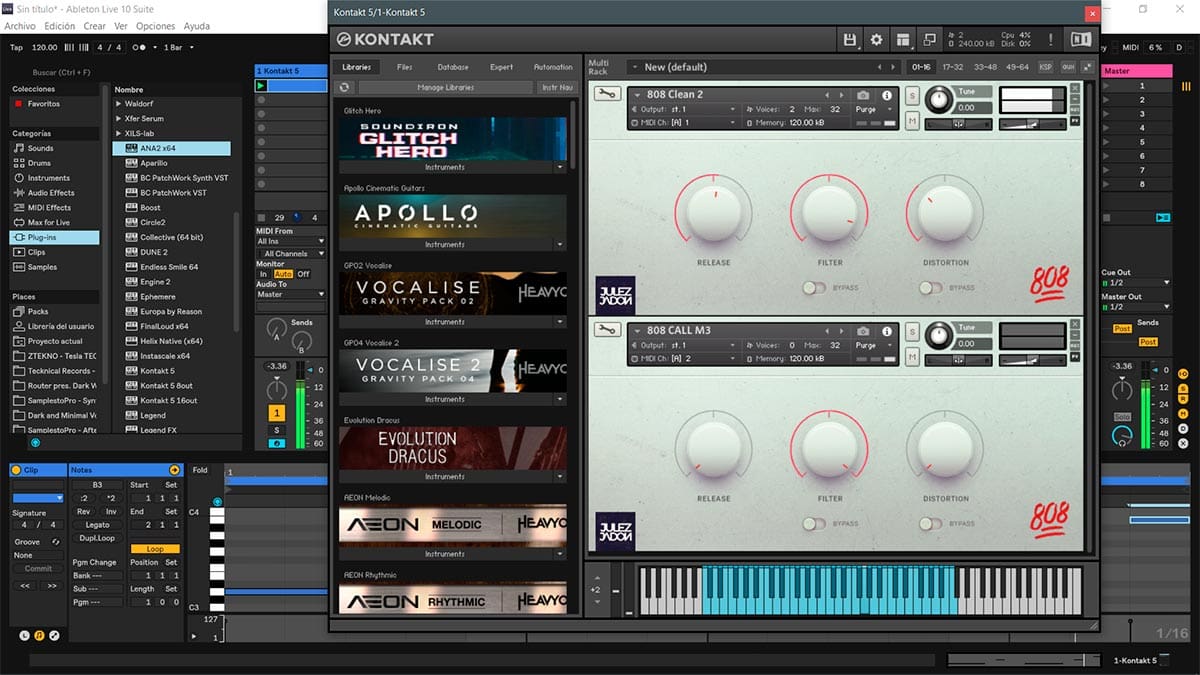Open Kontakt options gear
Image resolution: width=1200 pixels, height=675 pixels.
click(877, 39)
